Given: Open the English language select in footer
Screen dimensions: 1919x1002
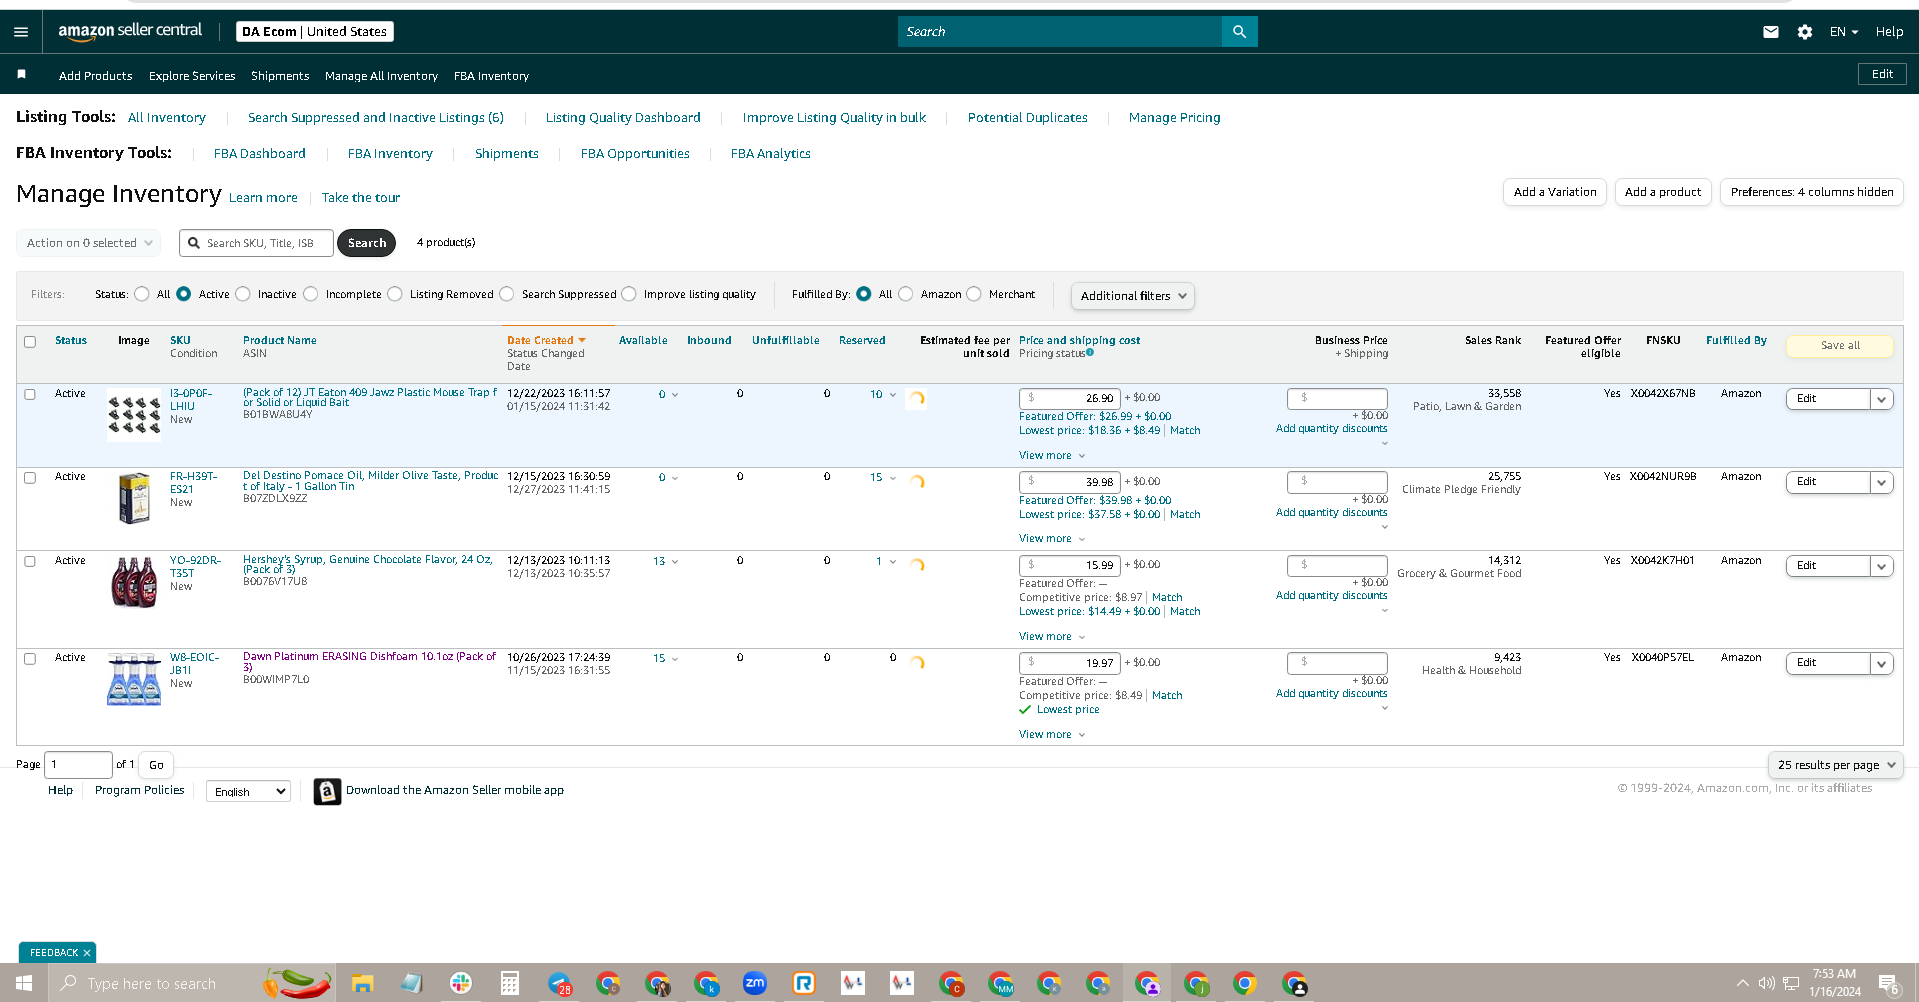Looking at the screenshot, I should (x=248, y=792).
